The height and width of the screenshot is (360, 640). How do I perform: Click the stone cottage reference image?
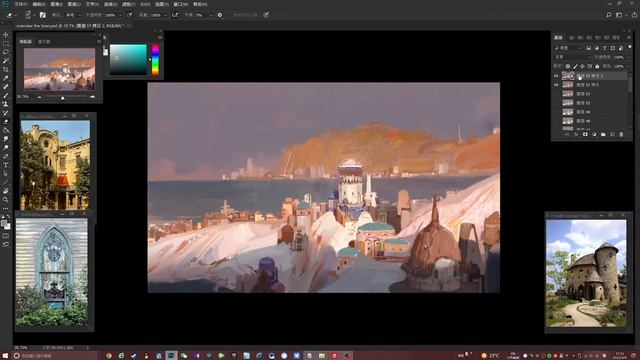tap(586, 273)
